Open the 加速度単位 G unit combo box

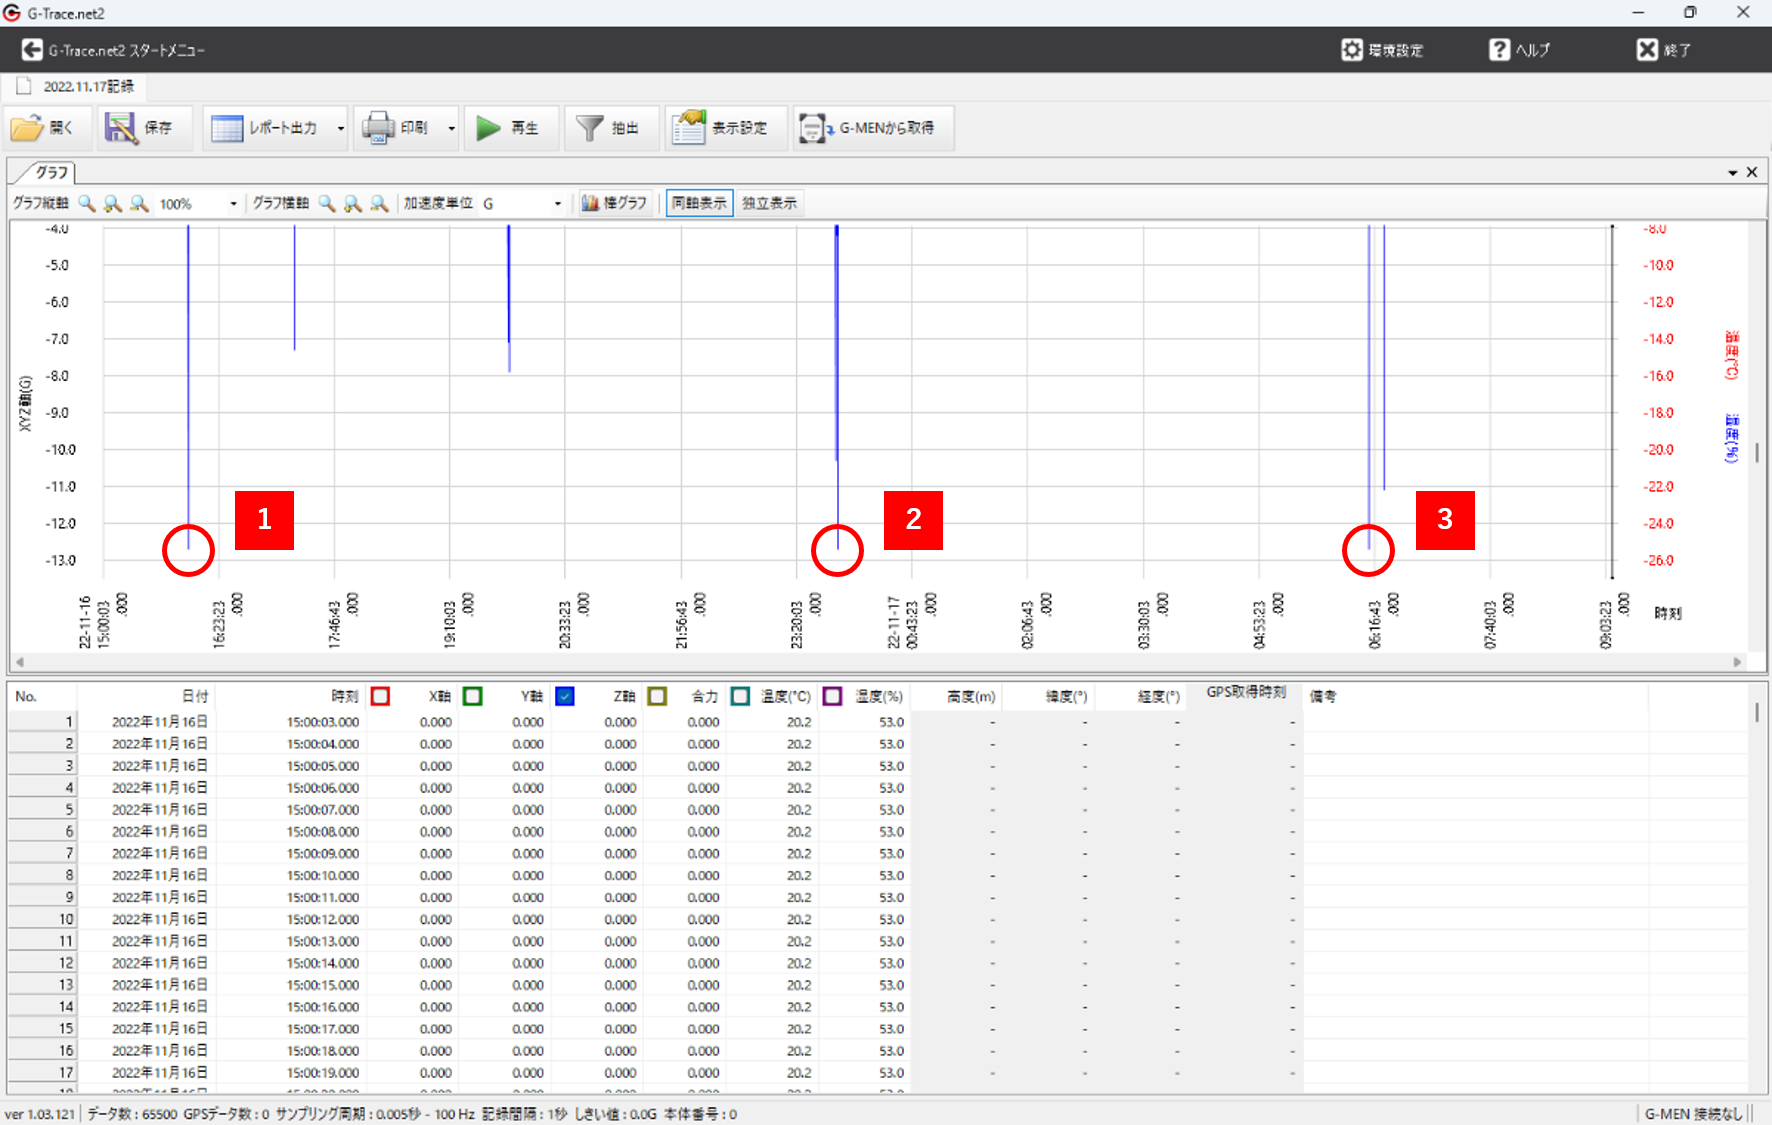(522, 203)
